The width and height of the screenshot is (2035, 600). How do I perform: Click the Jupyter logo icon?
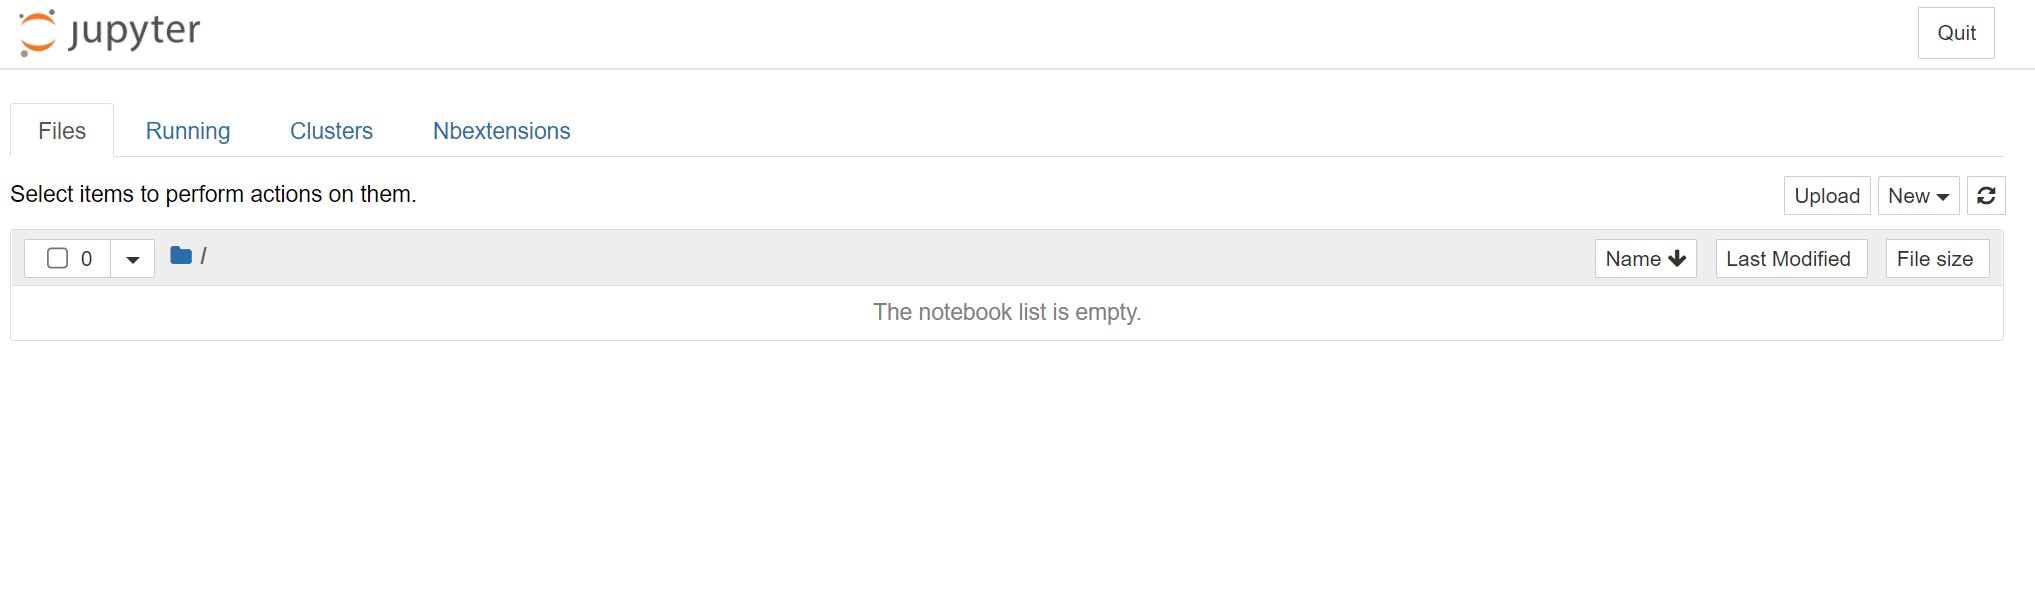click(38, 32)
